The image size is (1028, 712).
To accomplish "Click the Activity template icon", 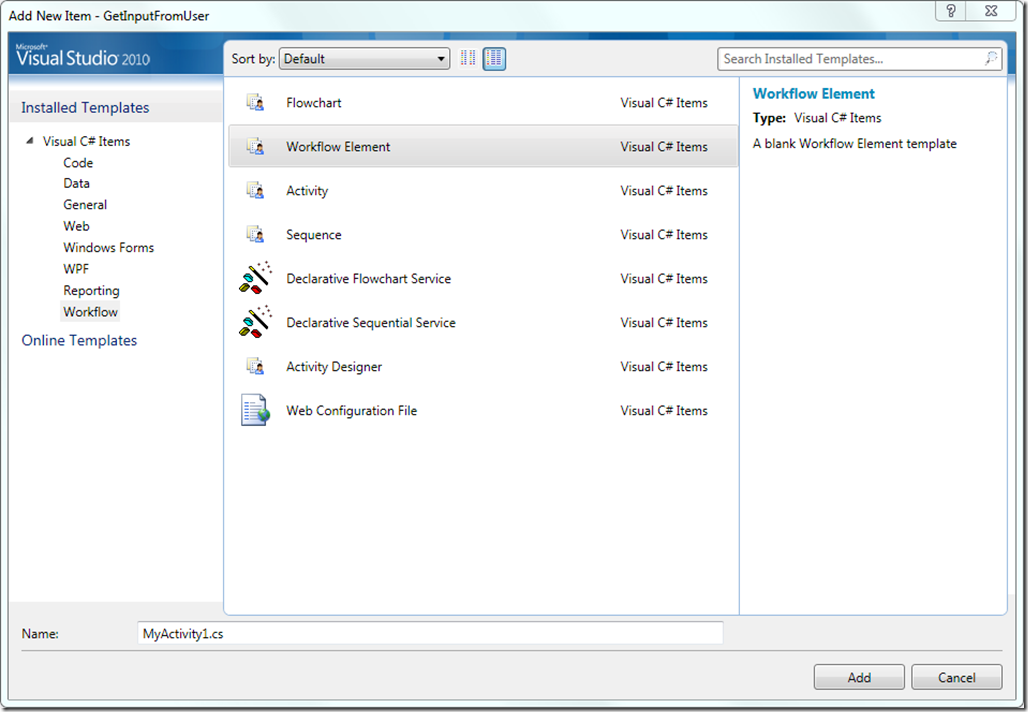I will 255,190.
